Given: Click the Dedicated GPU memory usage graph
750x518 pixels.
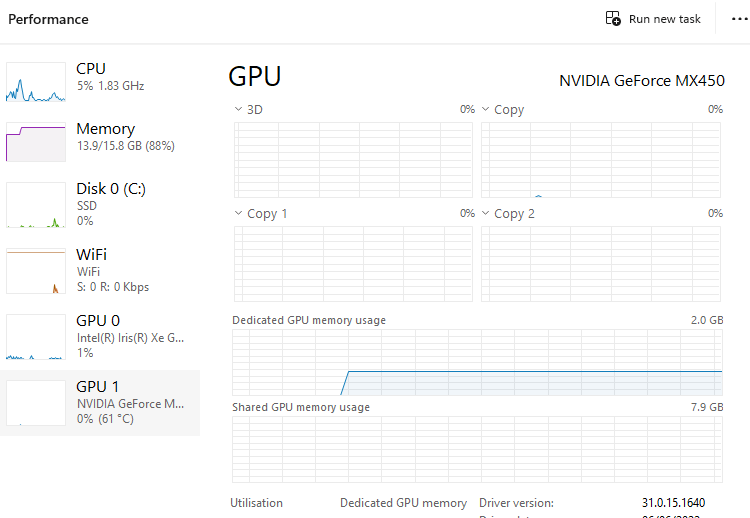Looking at the screenshot, I should [x=477, y=362].
